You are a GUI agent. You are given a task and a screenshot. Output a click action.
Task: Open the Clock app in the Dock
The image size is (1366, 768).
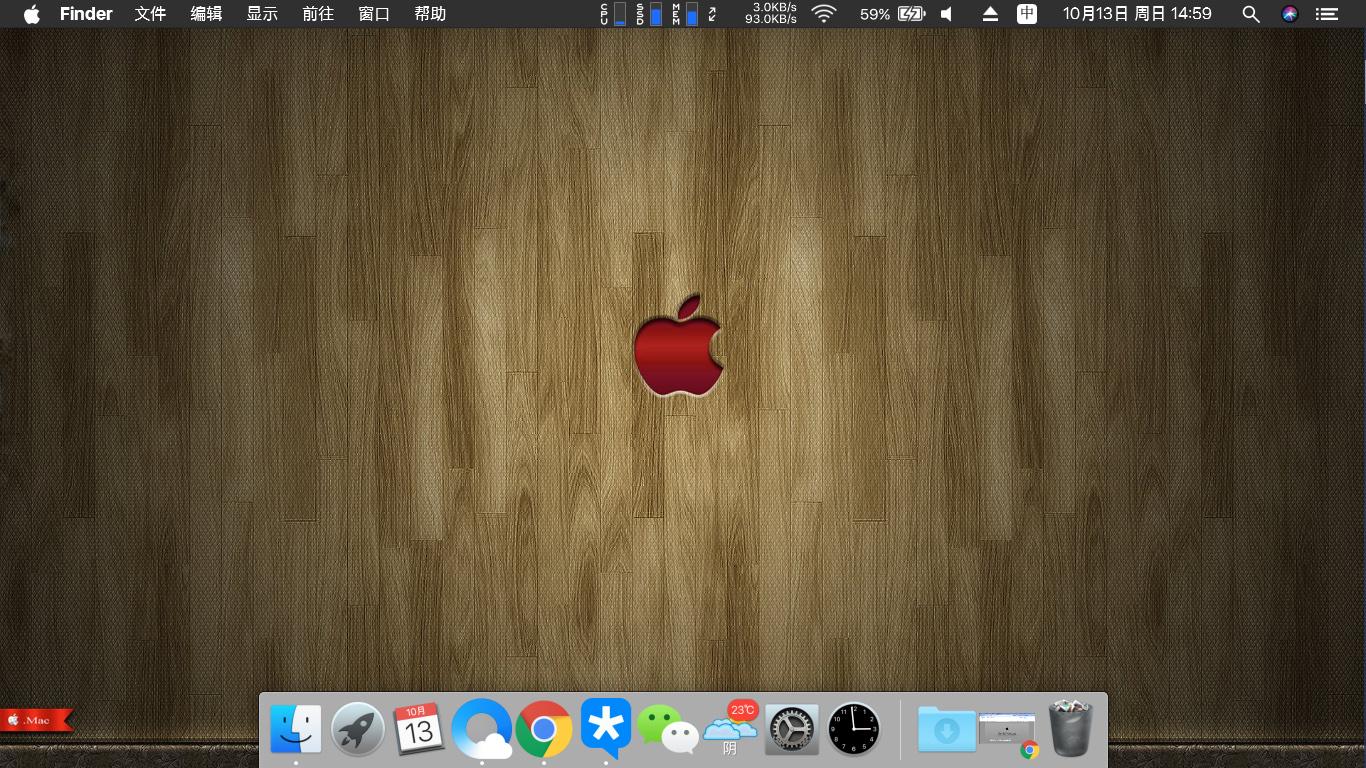(x=853, y=730)
